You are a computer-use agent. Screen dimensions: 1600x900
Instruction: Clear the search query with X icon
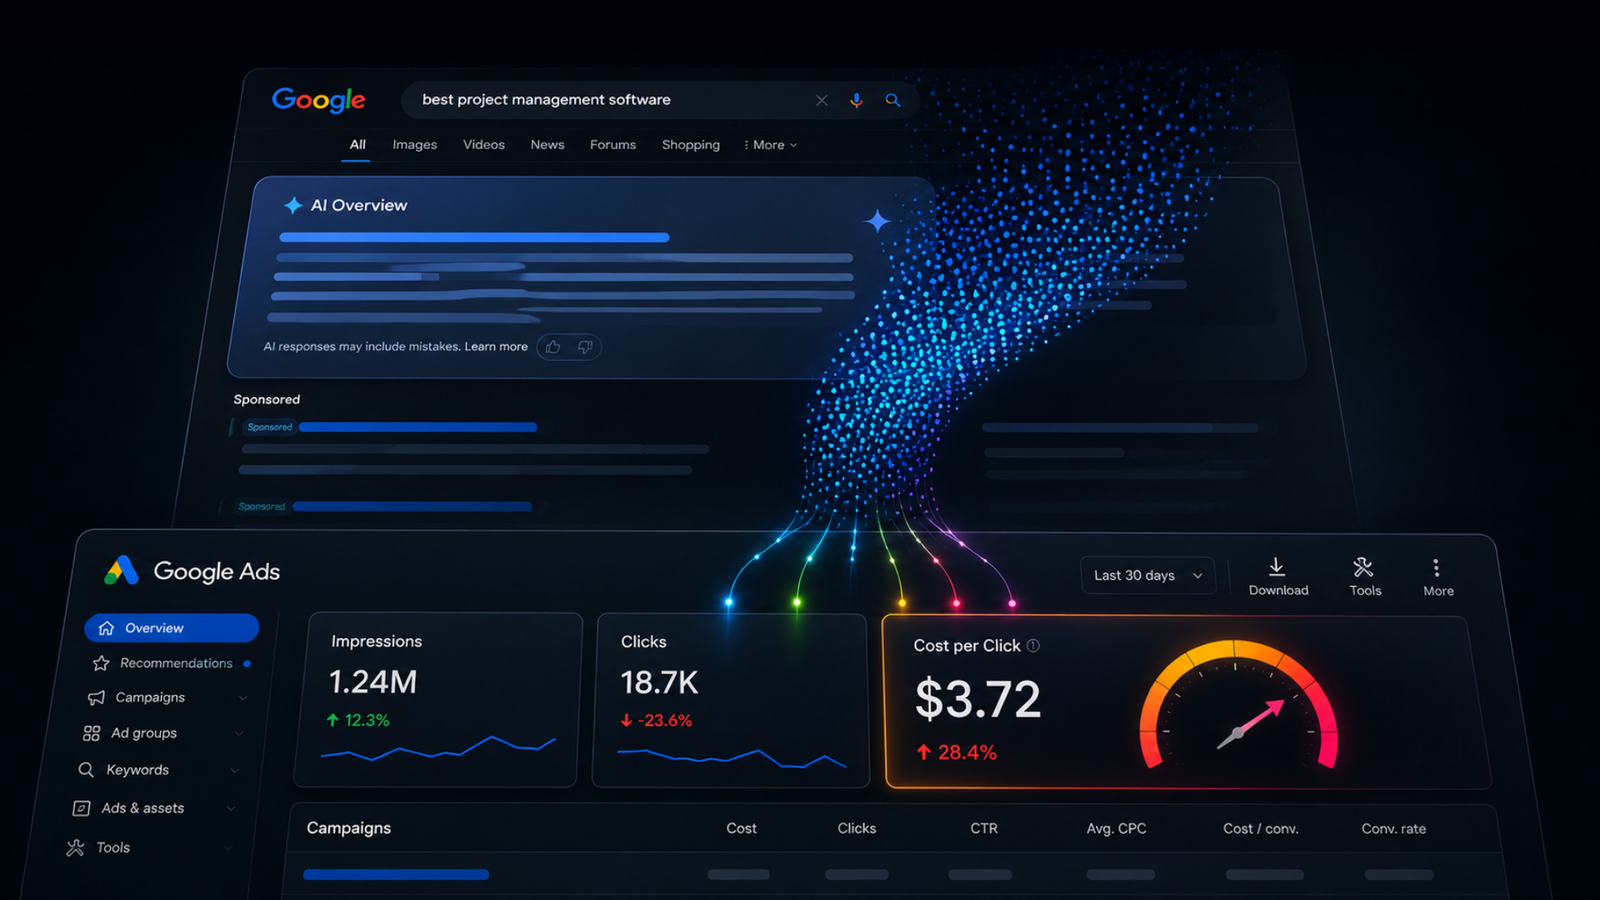[822, 100]
